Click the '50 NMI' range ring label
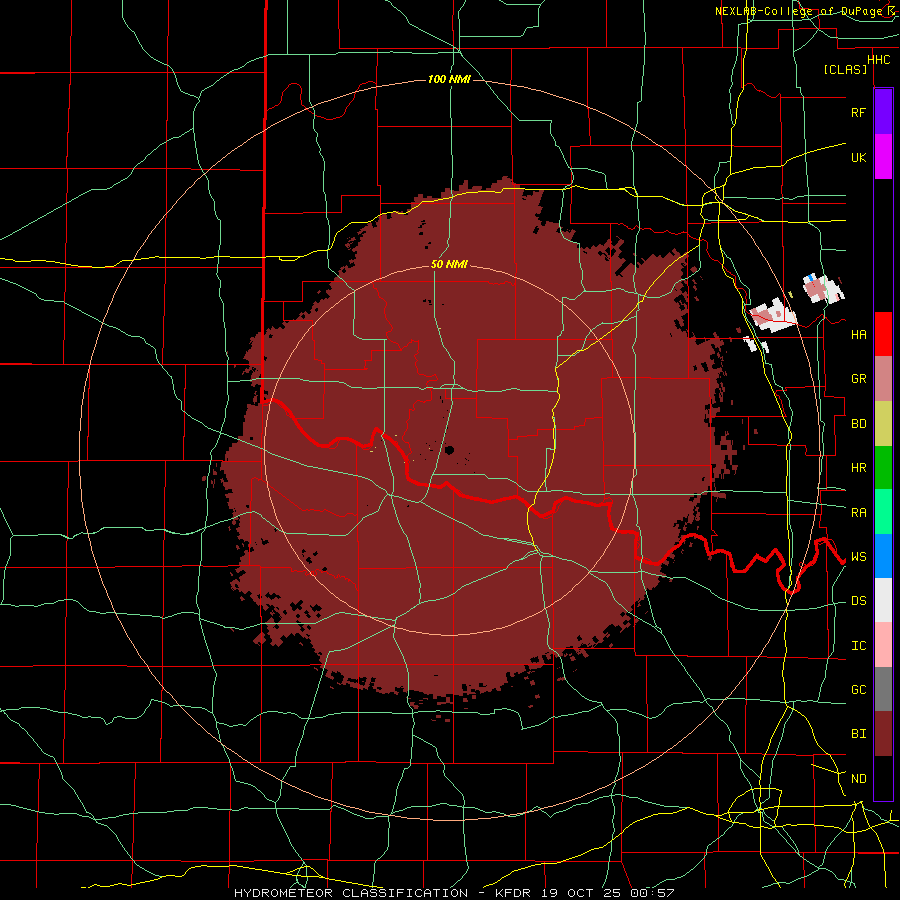900x900 pixels. tap(449, 264)
